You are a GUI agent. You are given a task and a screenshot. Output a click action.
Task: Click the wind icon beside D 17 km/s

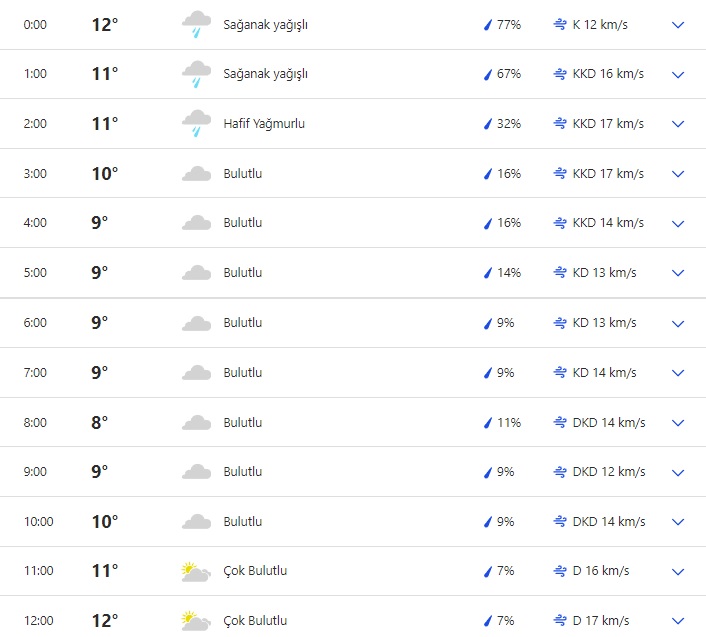560,621
